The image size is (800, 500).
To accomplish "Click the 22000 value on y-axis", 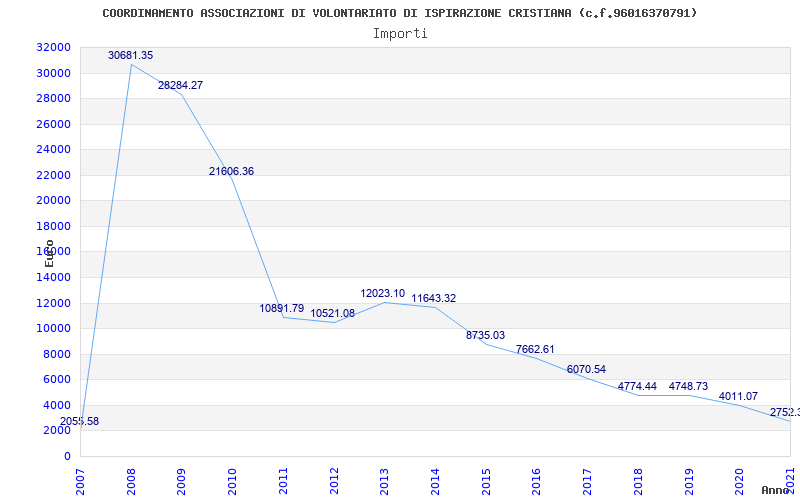I will [x=54, y=175].
